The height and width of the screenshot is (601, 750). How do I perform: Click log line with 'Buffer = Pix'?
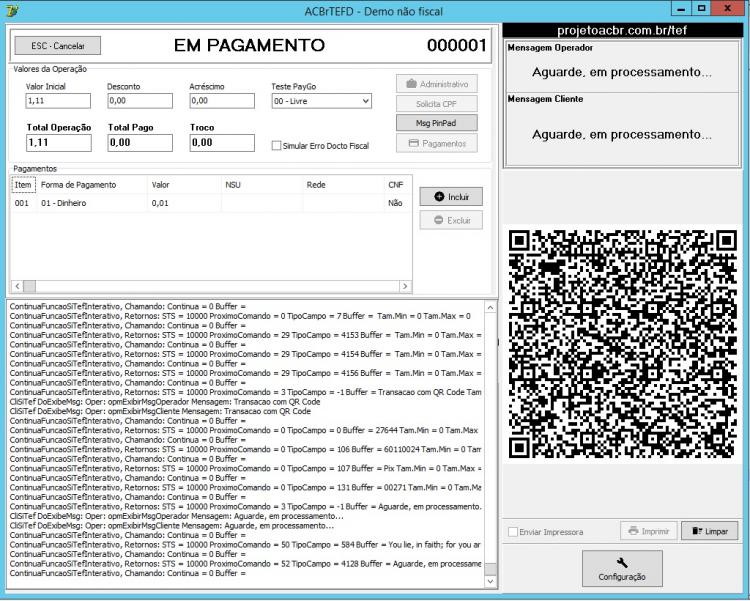pos(245,468)
